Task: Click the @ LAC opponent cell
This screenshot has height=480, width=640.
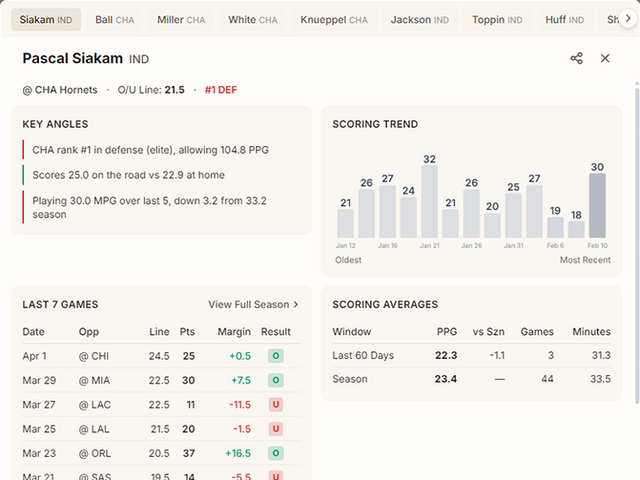Action: click(95, 404)
